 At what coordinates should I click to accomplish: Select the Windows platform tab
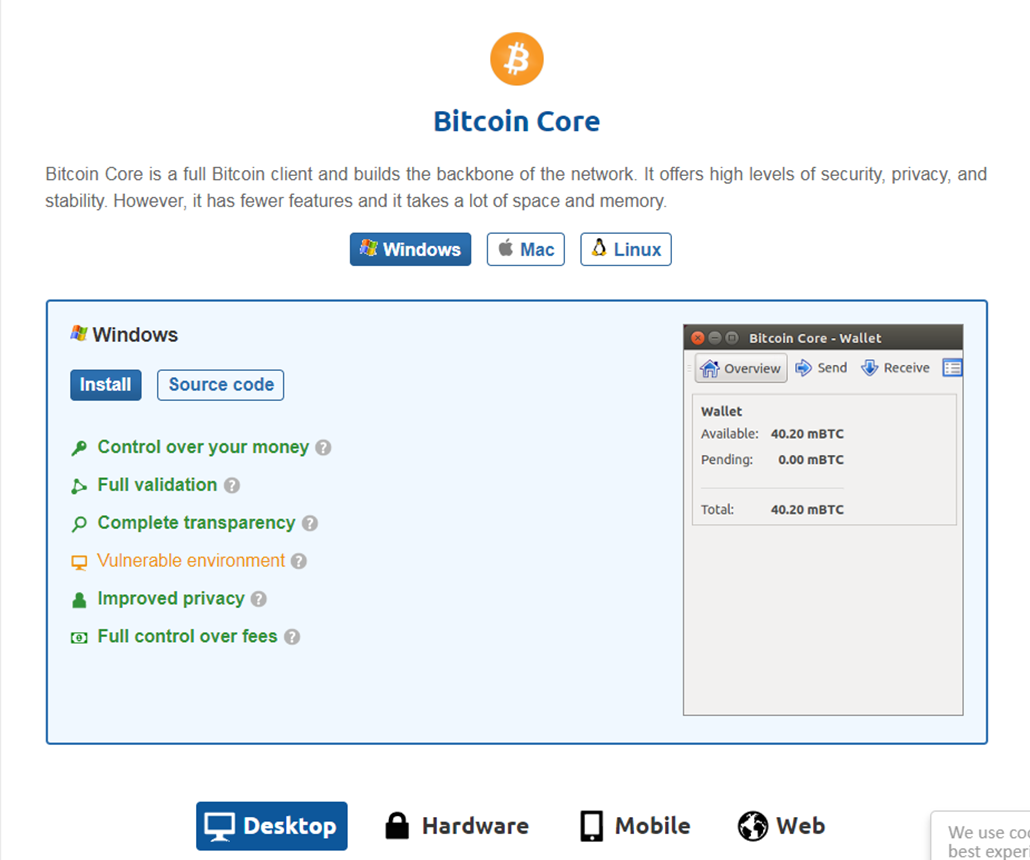tap(410, 249)
